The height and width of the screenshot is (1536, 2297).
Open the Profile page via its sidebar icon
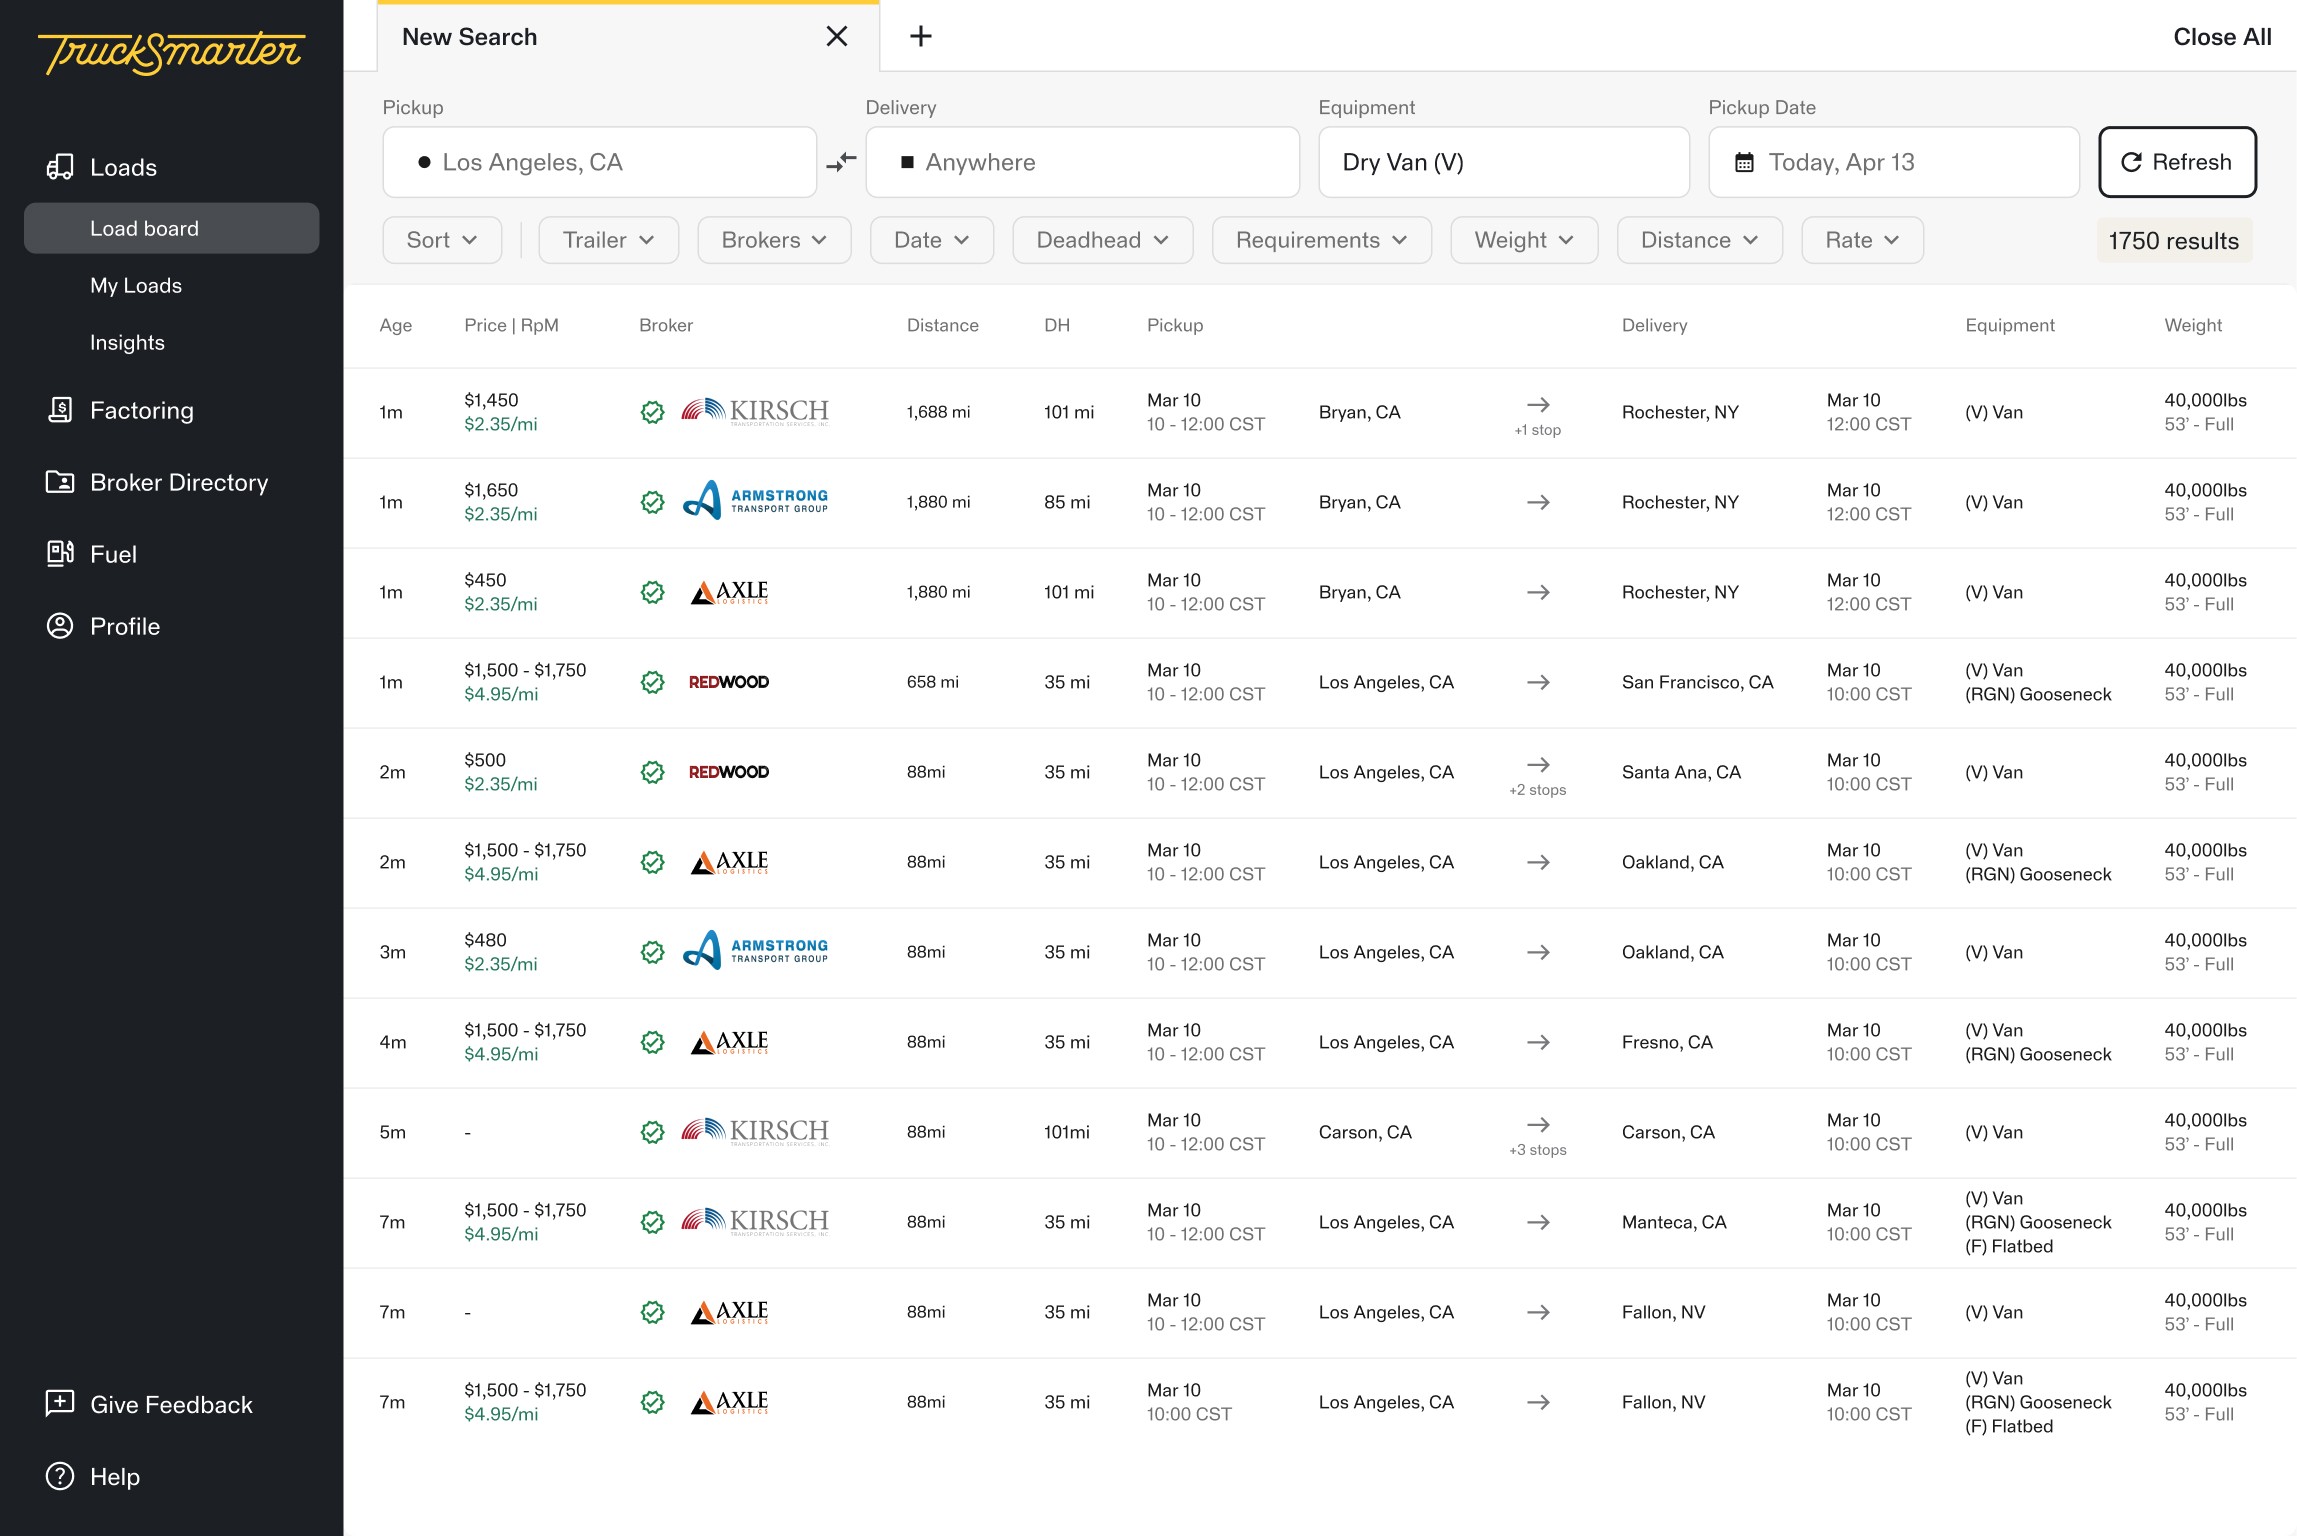tap(60, 626)
